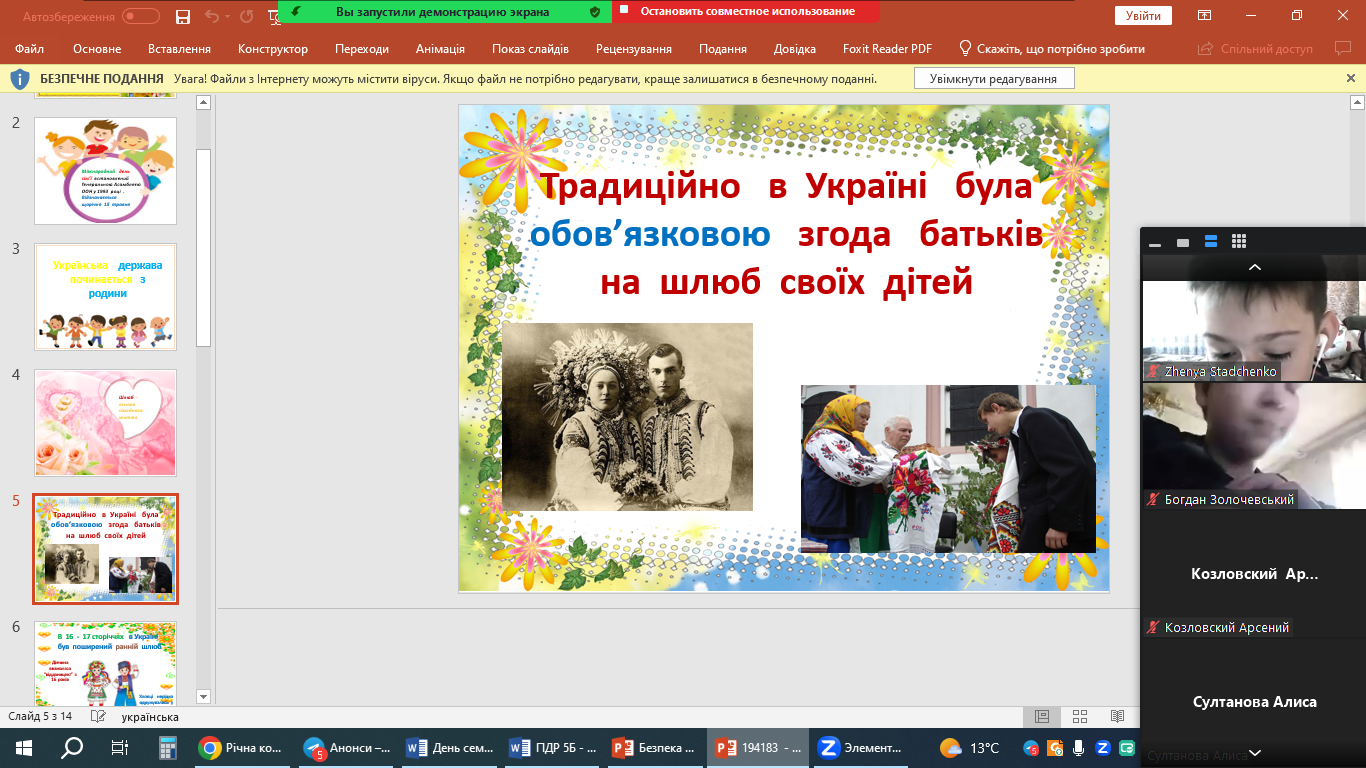Open the comments speech bubble icon
The image size is (1366, 768).
[x=1343, y=48]
